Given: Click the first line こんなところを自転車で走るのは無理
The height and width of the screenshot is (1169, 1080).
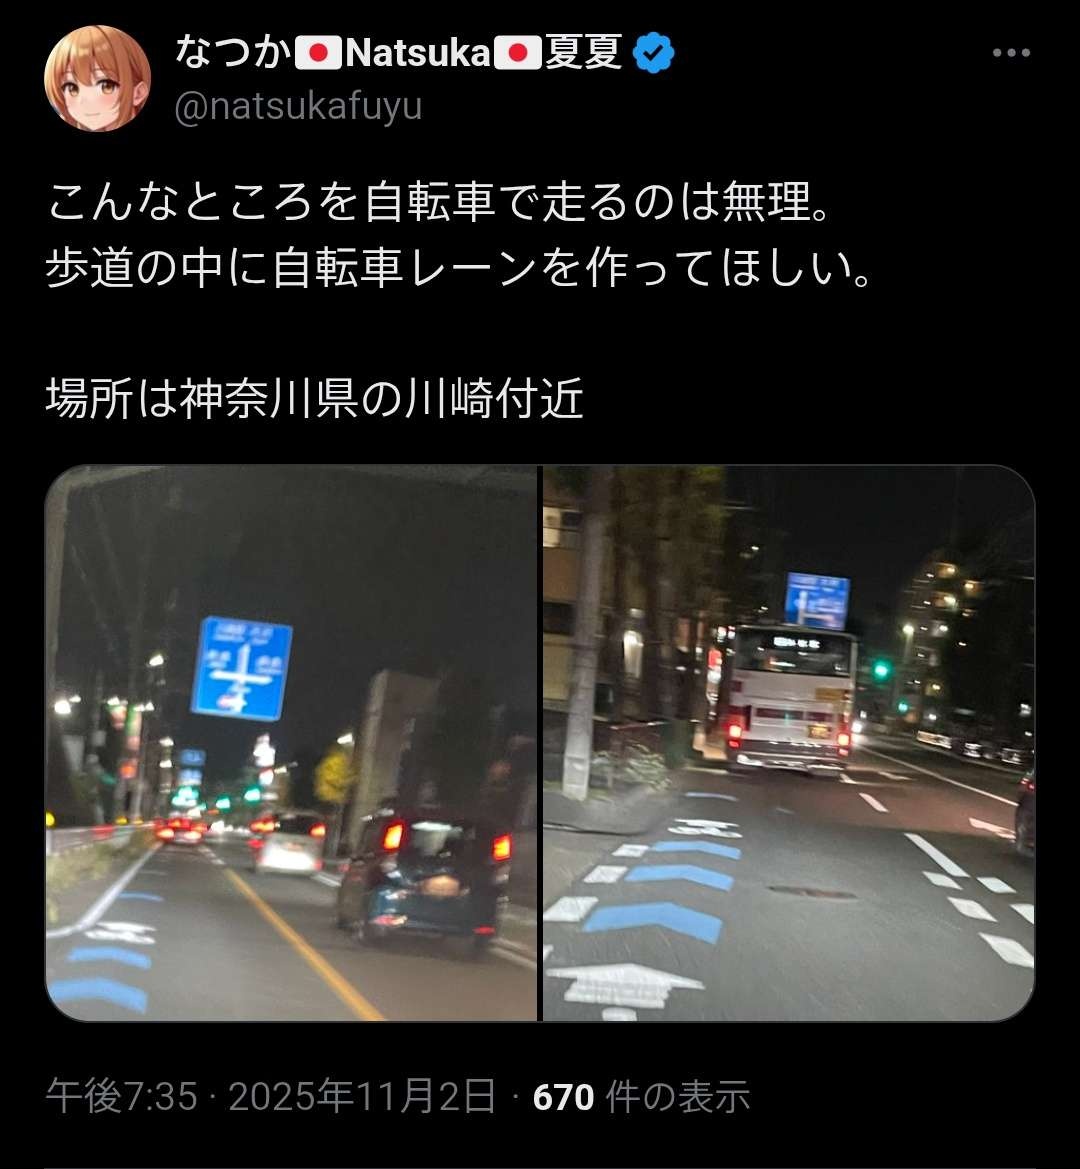Looking at the screenshot, I should coord(438,203).
